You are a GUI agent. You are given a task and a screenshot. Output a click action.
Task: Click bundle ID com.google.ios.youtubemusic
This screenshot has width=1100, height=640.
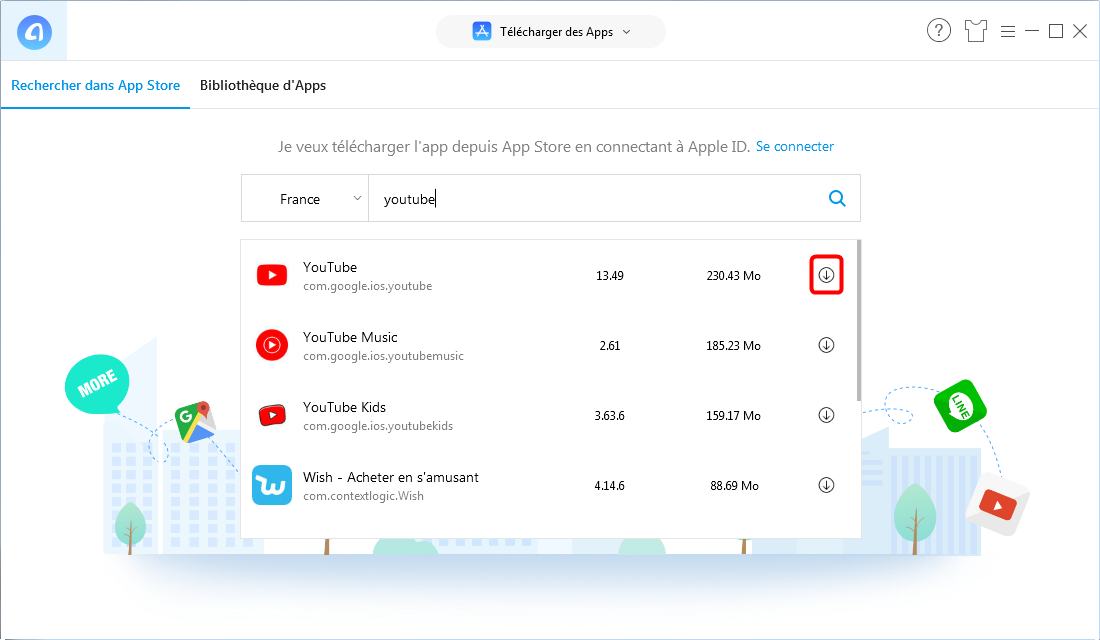point(383,356)
